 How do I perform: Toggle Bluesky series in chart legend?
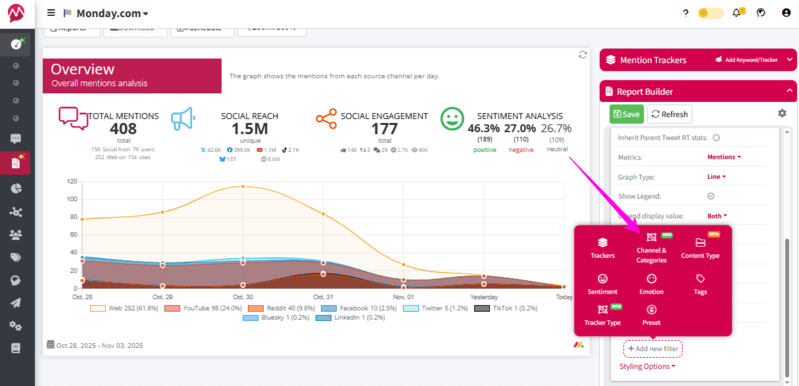click(x=276, y=317)
